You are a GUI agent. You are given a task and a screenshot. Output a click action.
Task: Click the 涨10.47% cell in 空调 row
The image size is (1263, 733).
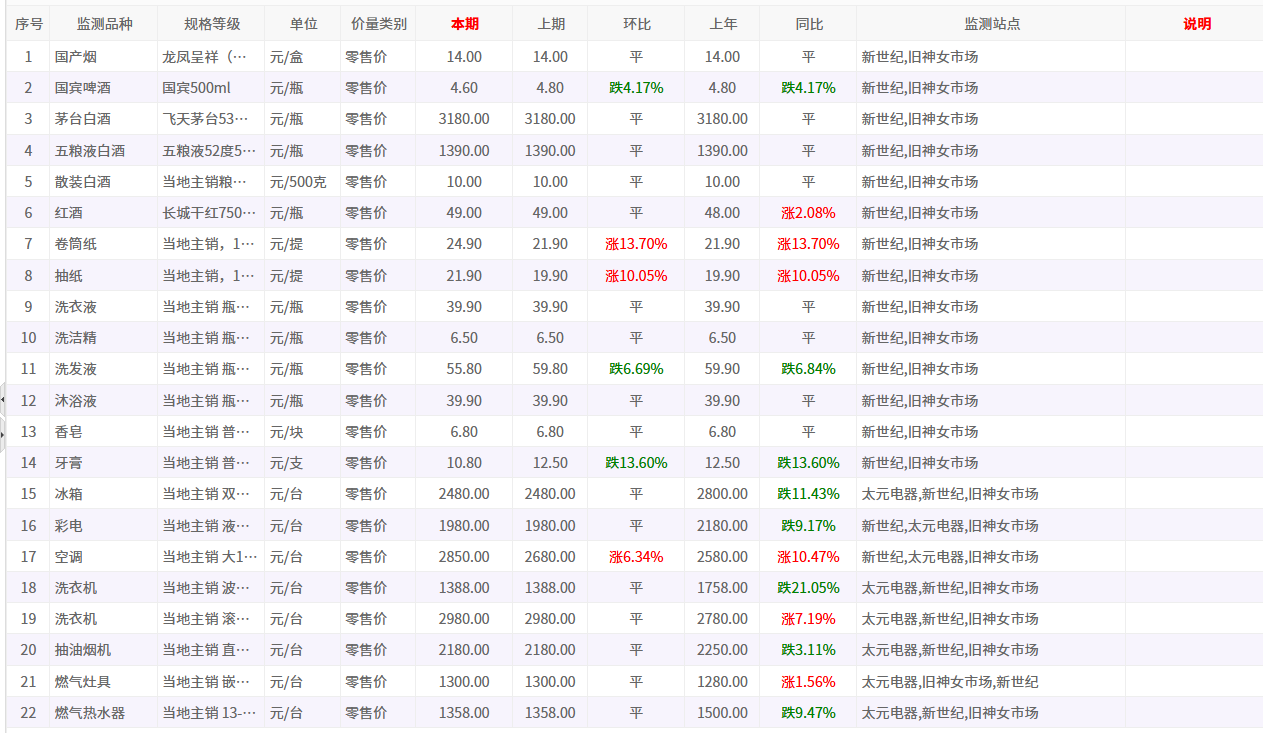point(808,557)
